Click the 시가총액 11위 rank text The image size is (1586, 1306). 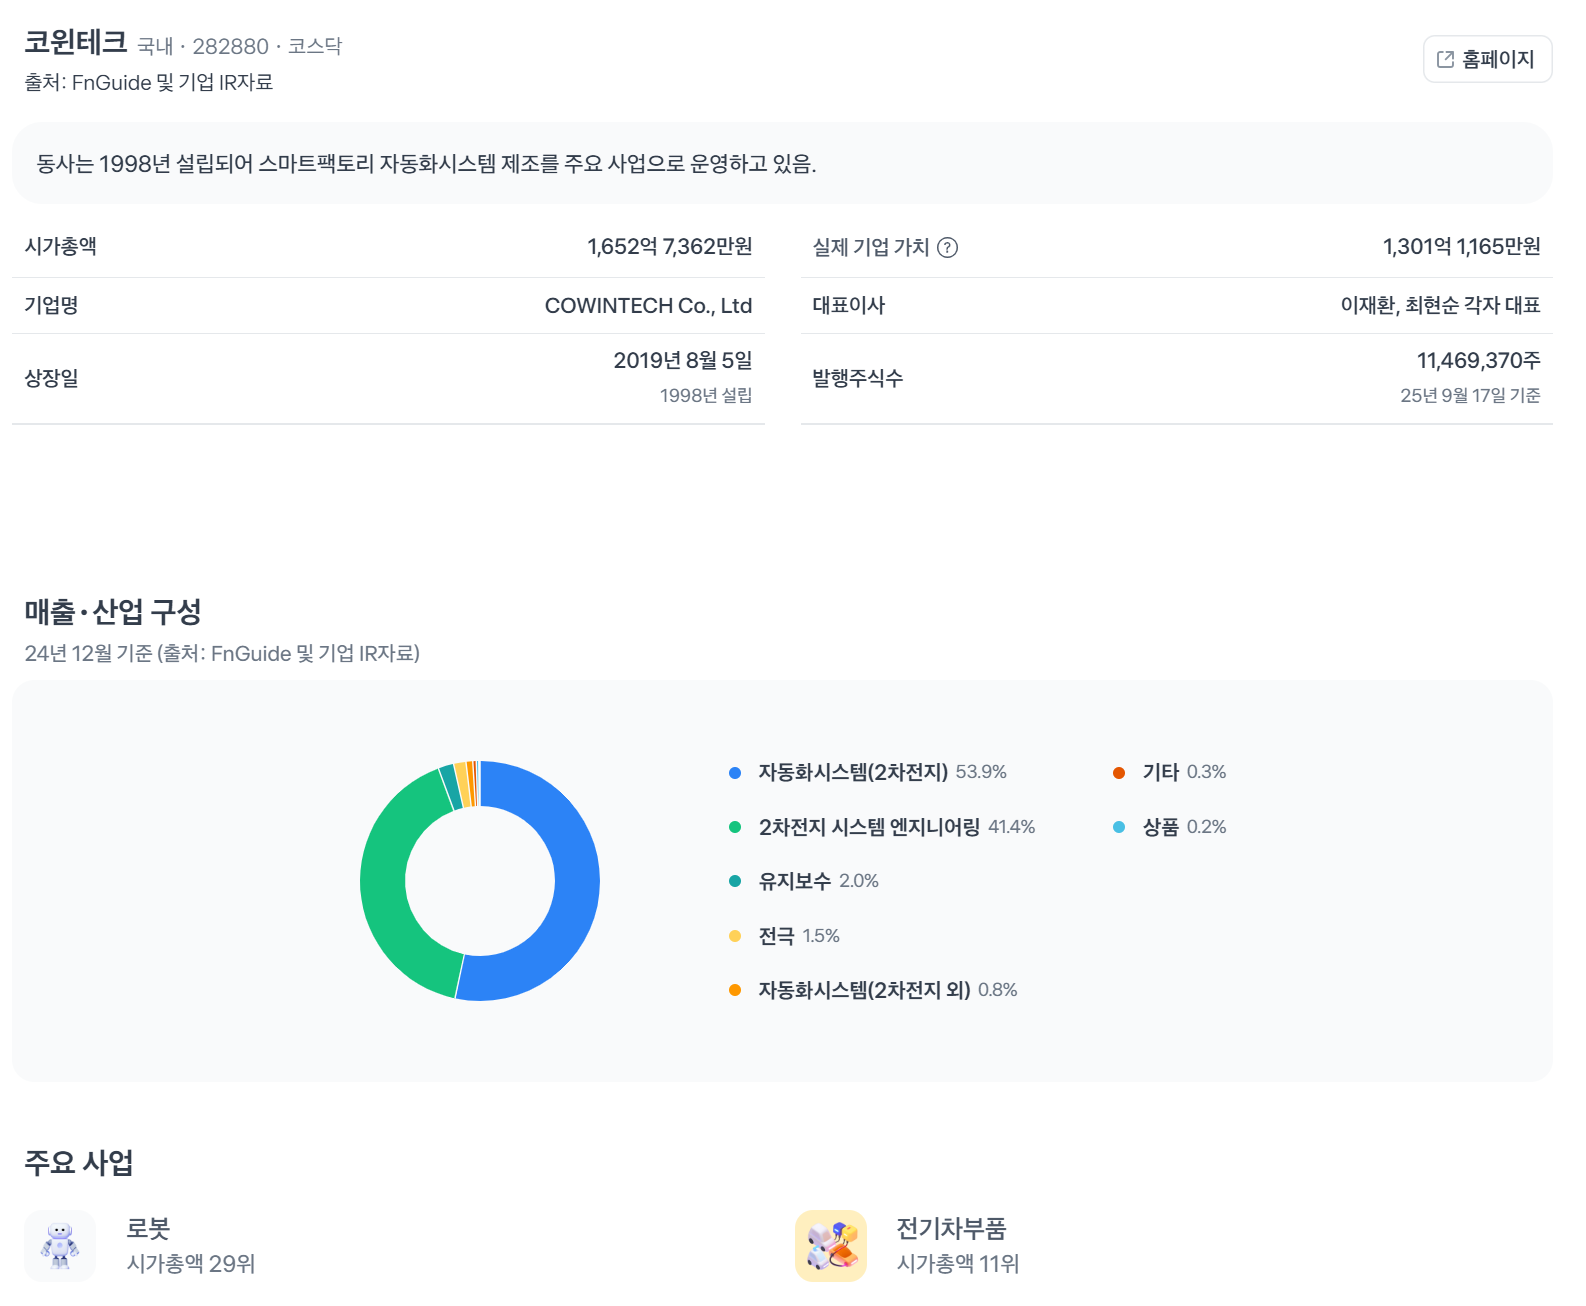pos(958,1264)
